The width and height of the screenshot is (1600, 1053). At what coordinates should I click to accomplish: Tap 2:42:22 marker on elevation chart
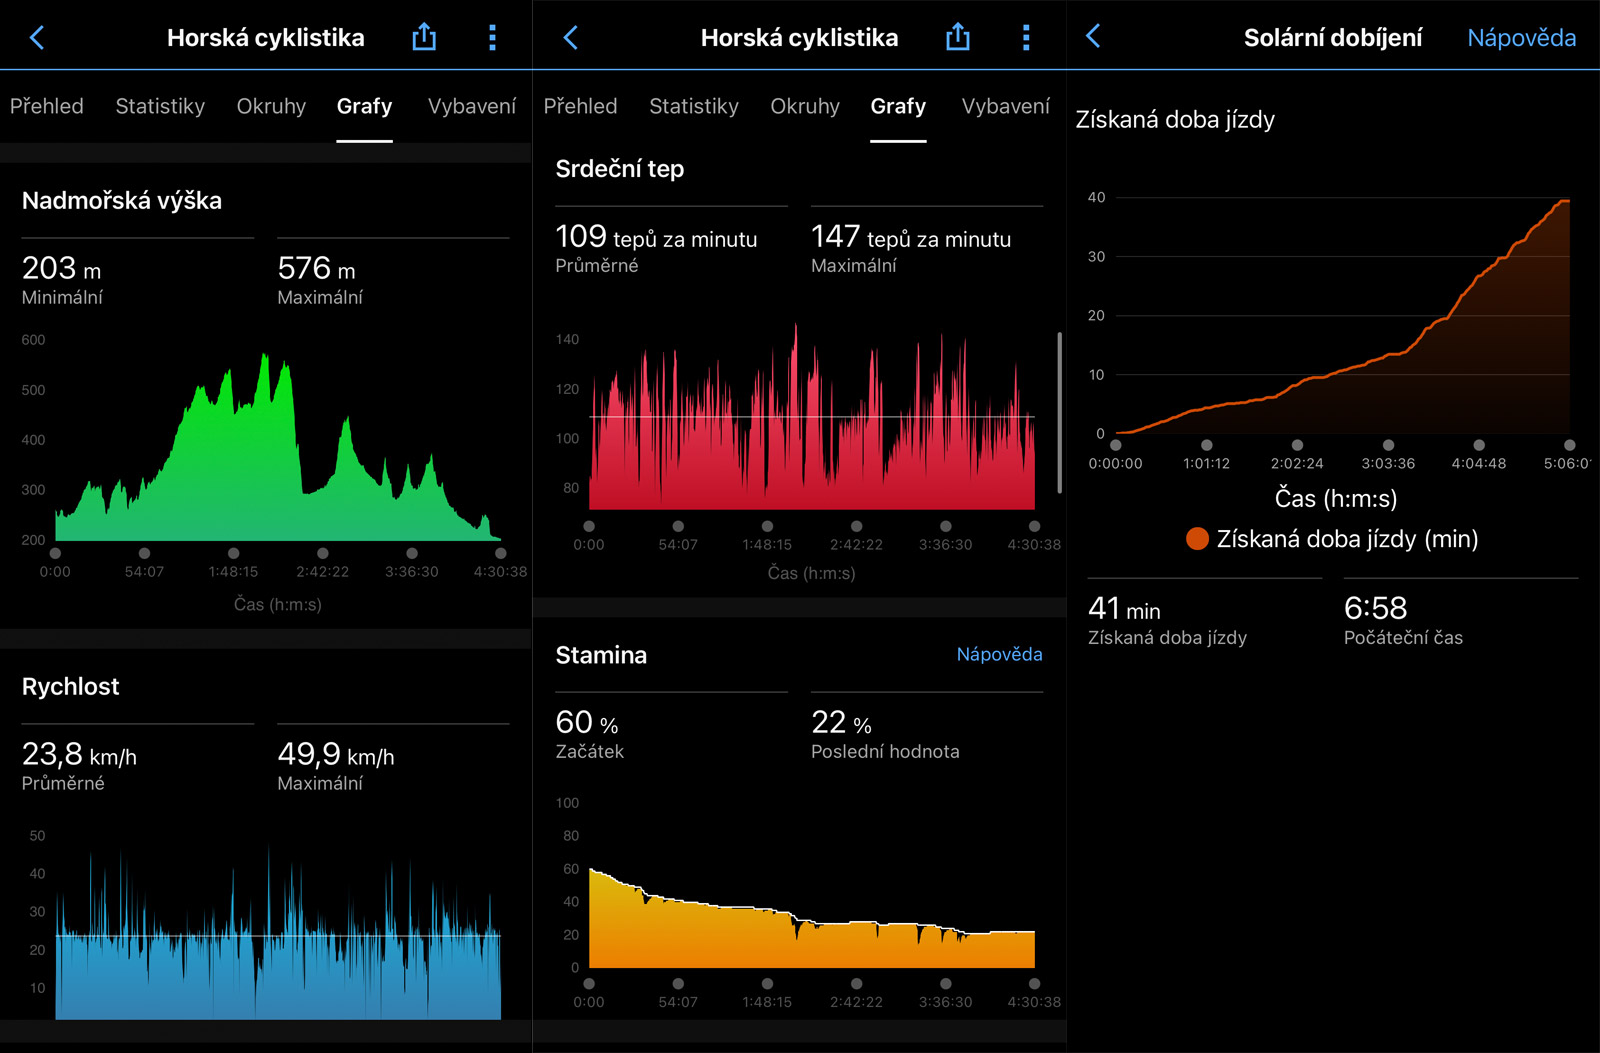[x=322, y=553]
